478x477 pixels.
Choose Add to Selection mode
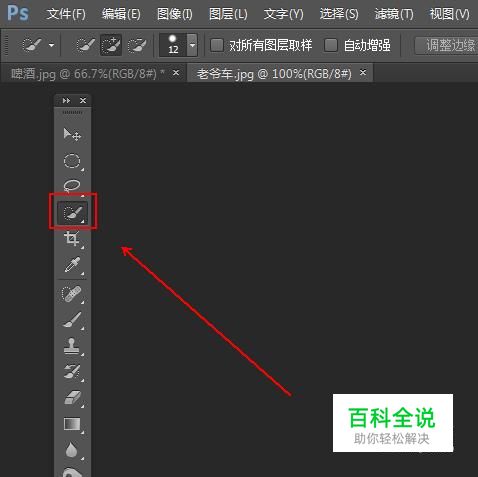point(111,45)
